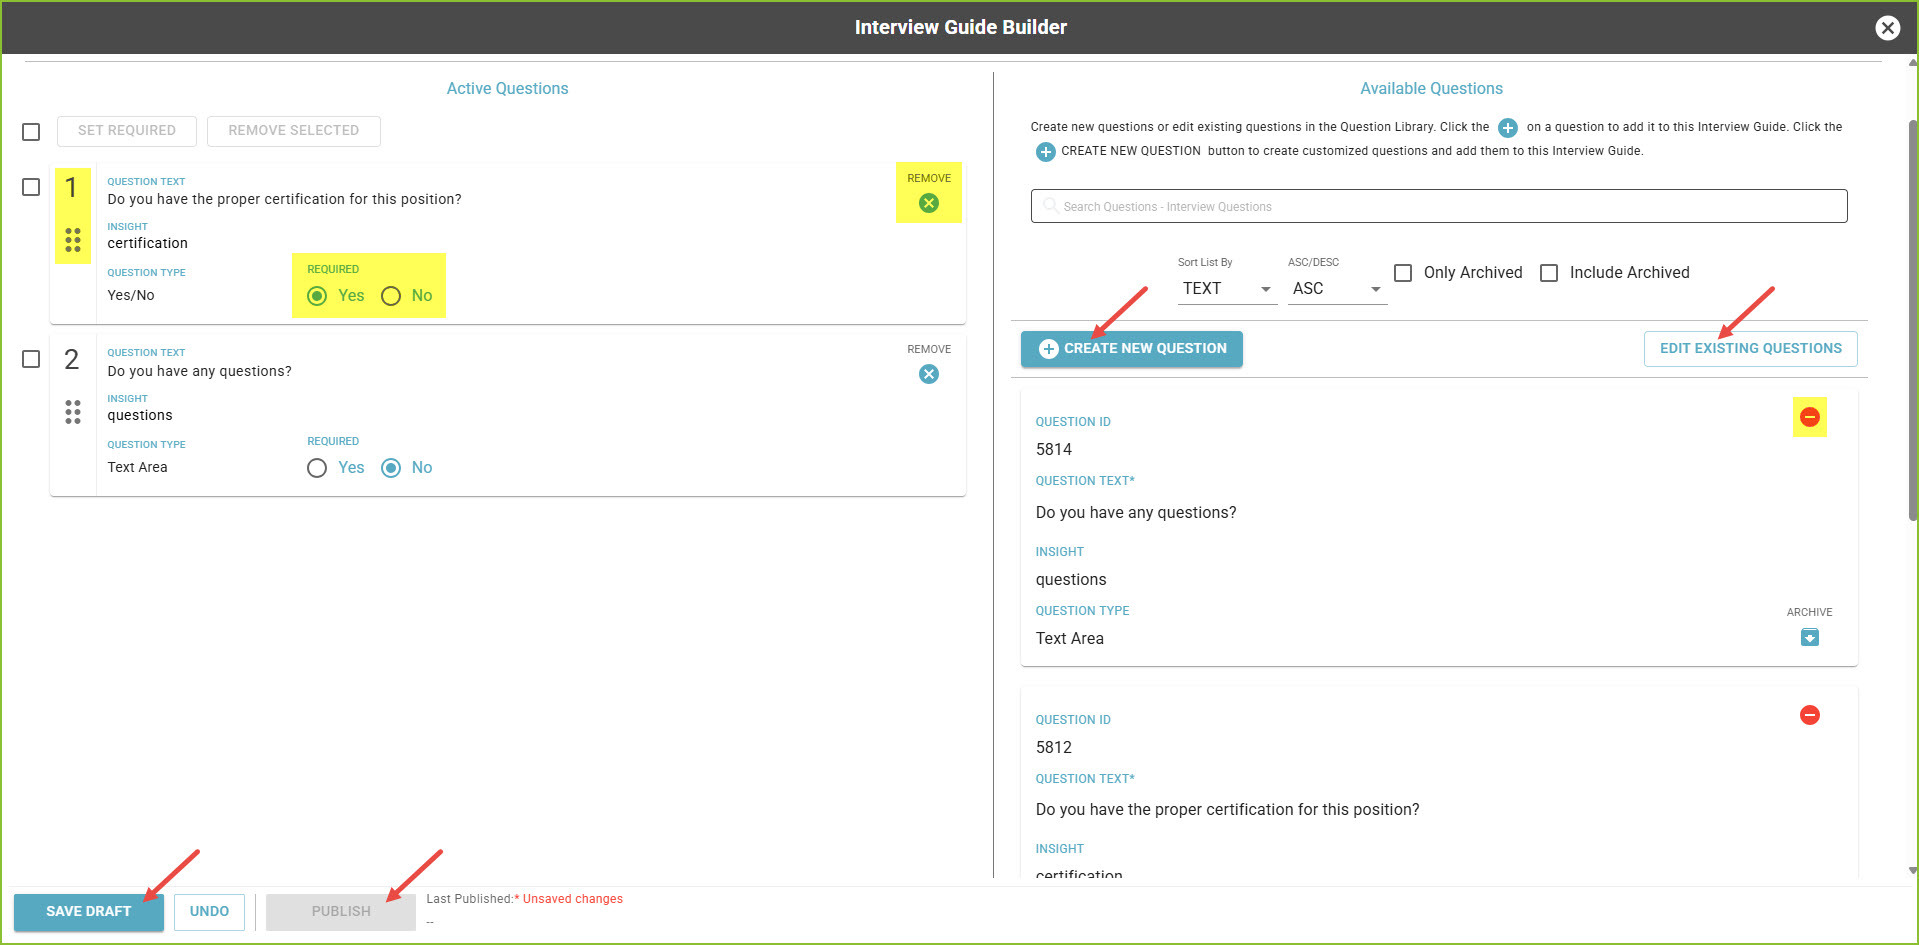Image resolution: width=1919 pixels, height=945 pixels.
Task: Click the Publish button
Action: (341, 912)
